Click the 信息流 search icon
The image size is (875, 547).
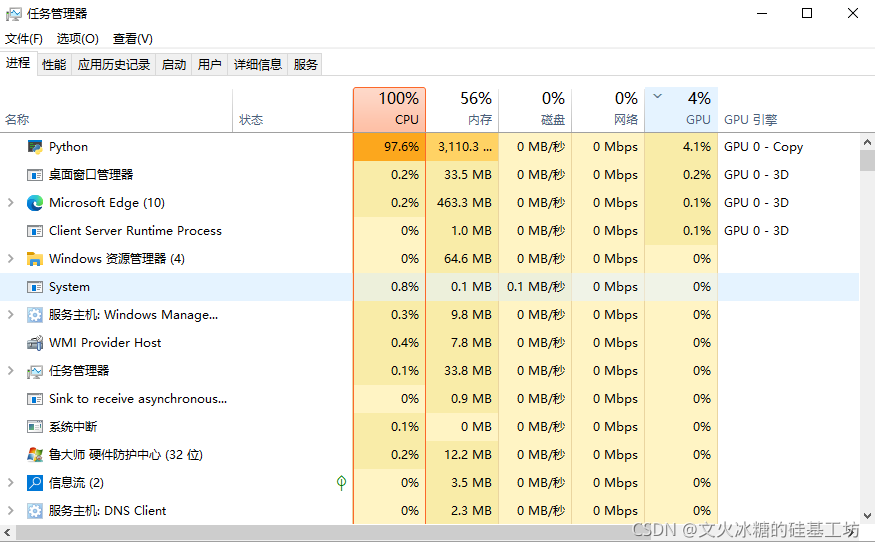35,483
